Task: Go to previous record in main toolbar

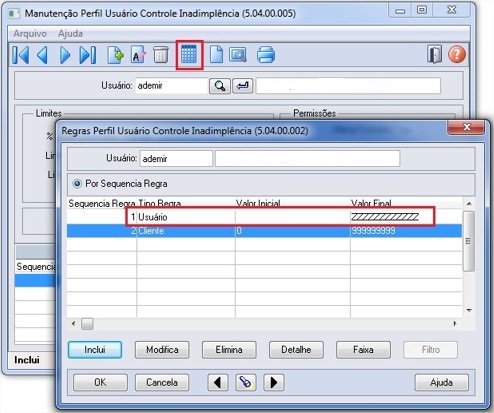Action: [x=42, y=55]
